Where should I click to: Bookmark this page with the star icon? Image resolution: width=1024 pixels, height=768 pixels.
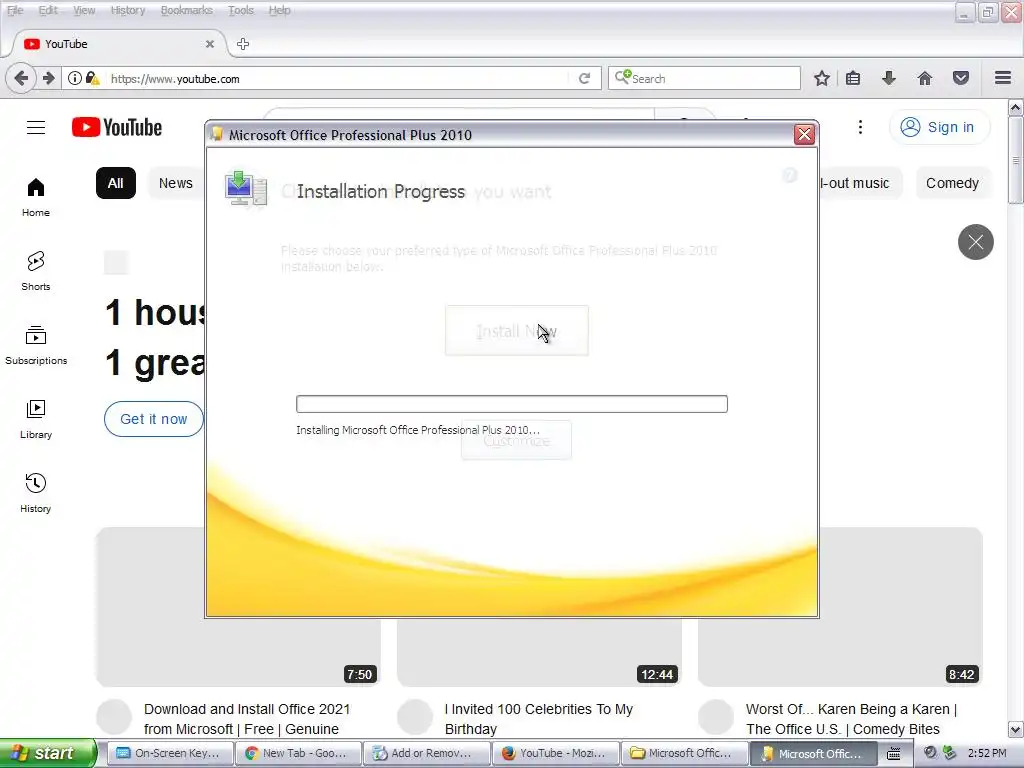(x=822, y=78)
